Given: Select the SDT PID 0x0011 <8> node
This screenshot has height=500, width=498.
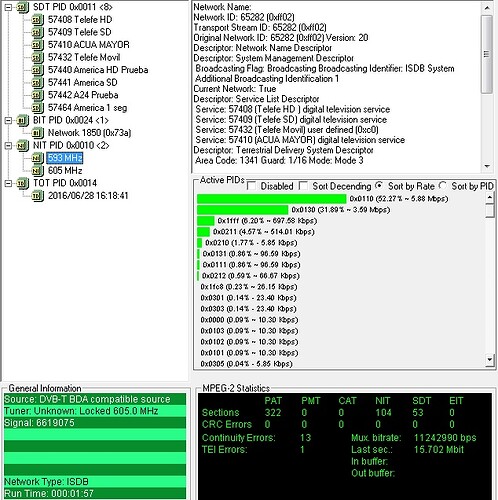Looking at the screenshot, I should pos(73,7).
